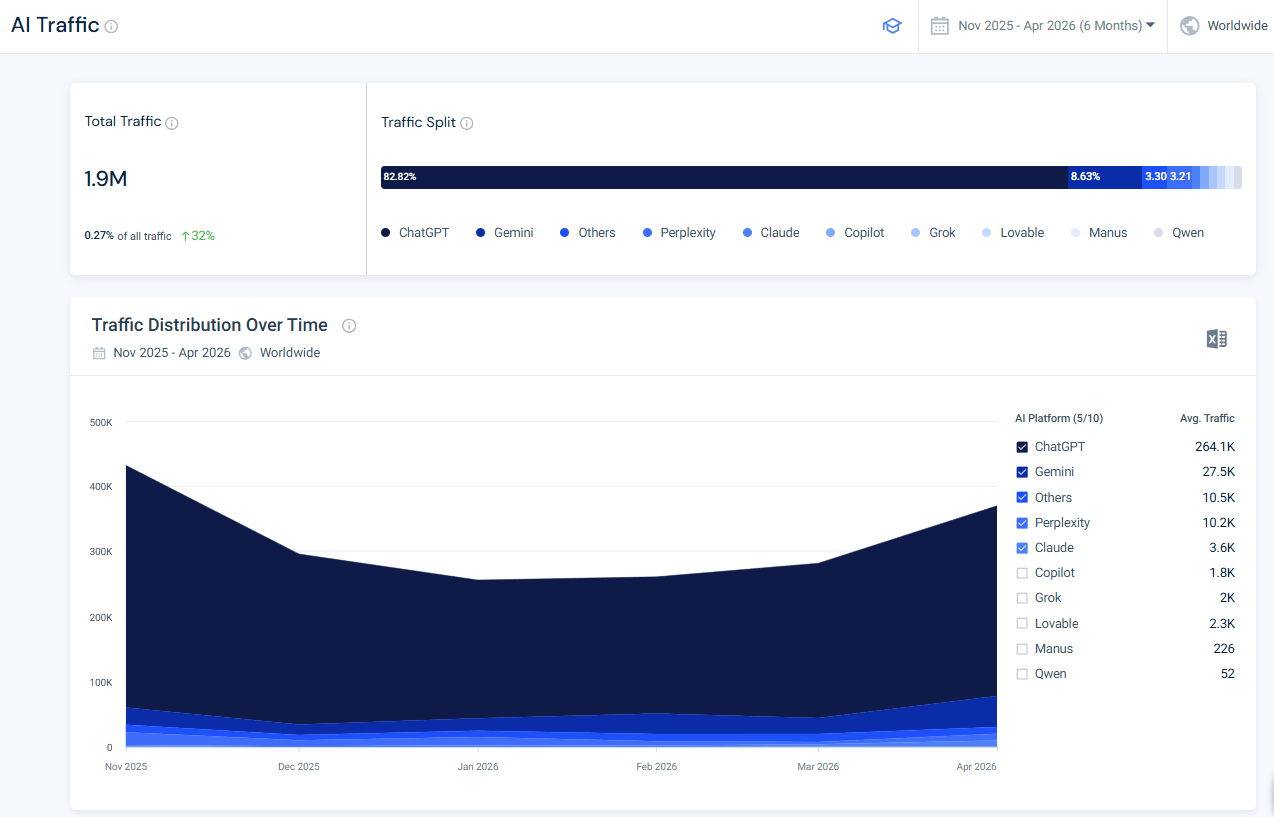Click Others legend item under Traffic Split
This screenshot has height=817, width=1274.
588,233
